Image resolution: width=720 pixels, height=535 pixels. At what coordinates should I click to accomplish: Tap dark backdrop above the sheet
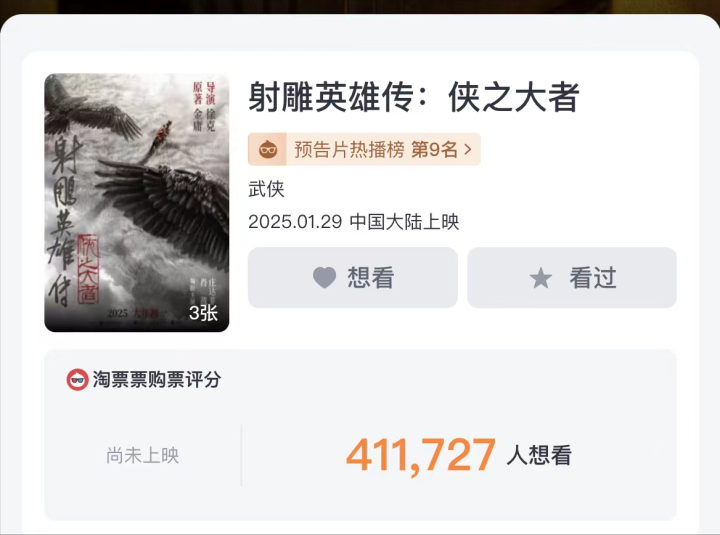click(360, 6)
